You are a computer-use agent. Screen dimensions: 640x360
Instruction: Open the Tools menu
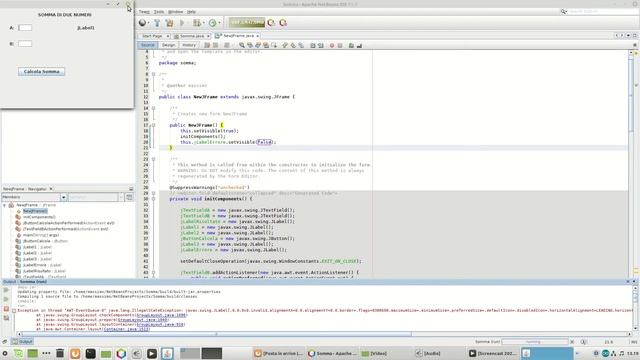click(x=159, y=12)
